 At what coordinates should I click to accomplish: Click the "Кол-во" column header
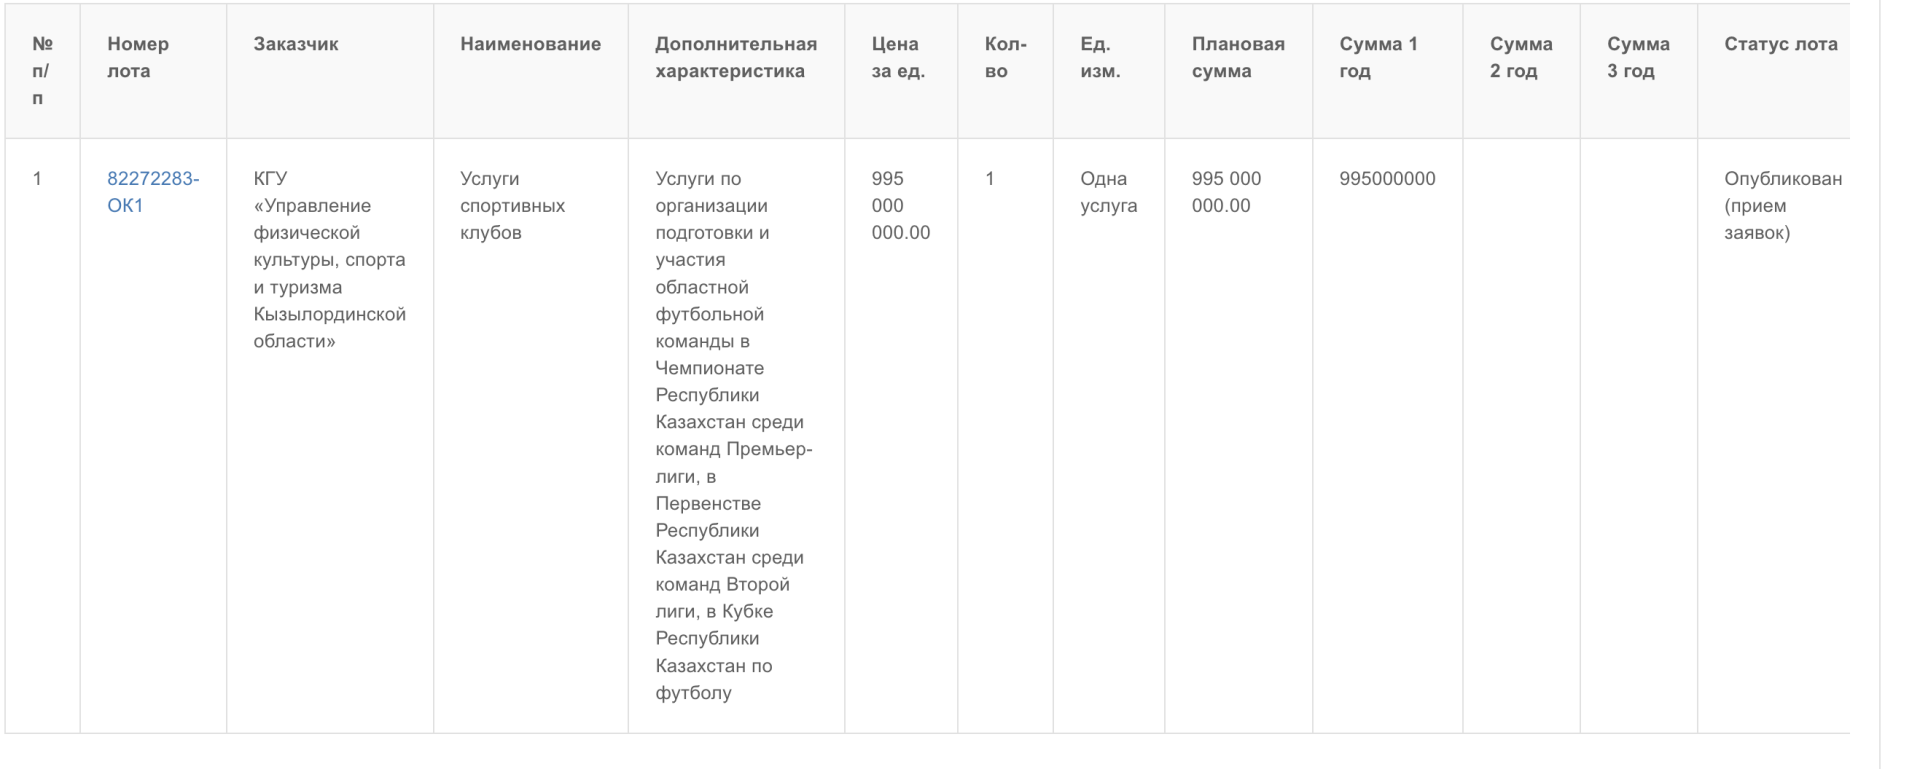1005,58
